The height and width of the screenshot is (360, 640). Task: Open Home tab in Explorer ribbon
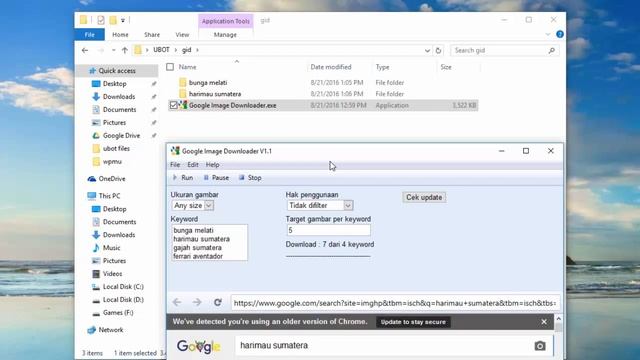(x=120, y=35)
